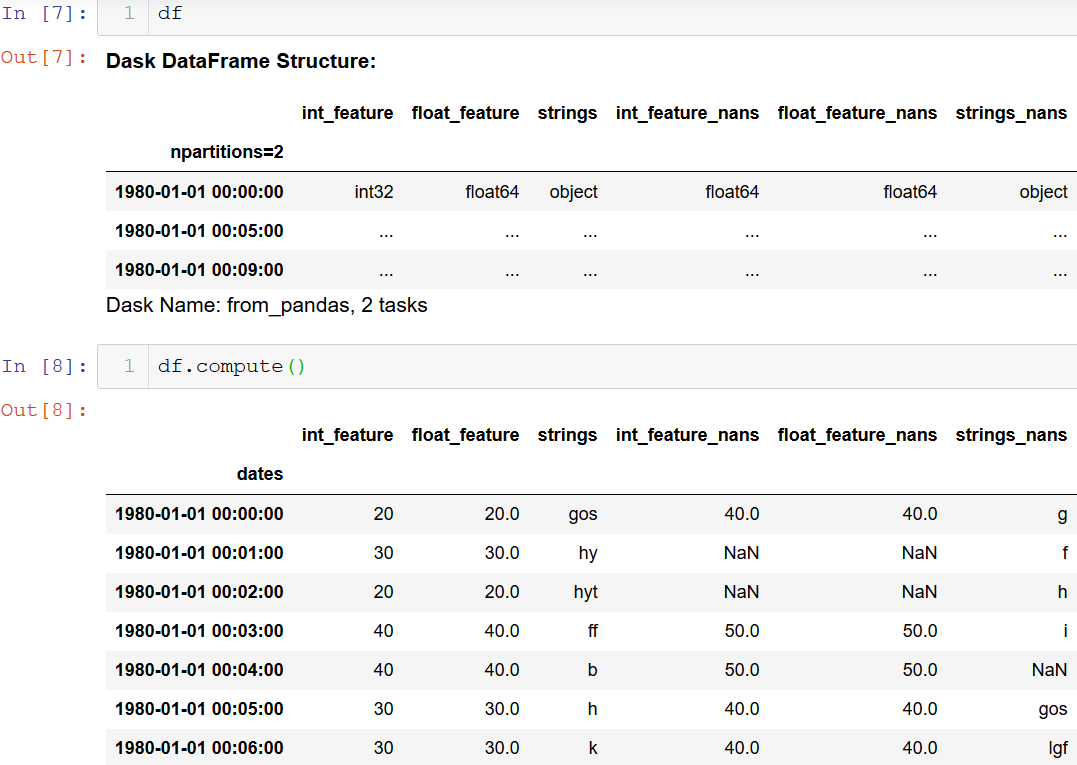Click the int_feature value 20 in 00:00:00 row
The width and height of the screenshot is (1077, 765).
coord(383,514)
